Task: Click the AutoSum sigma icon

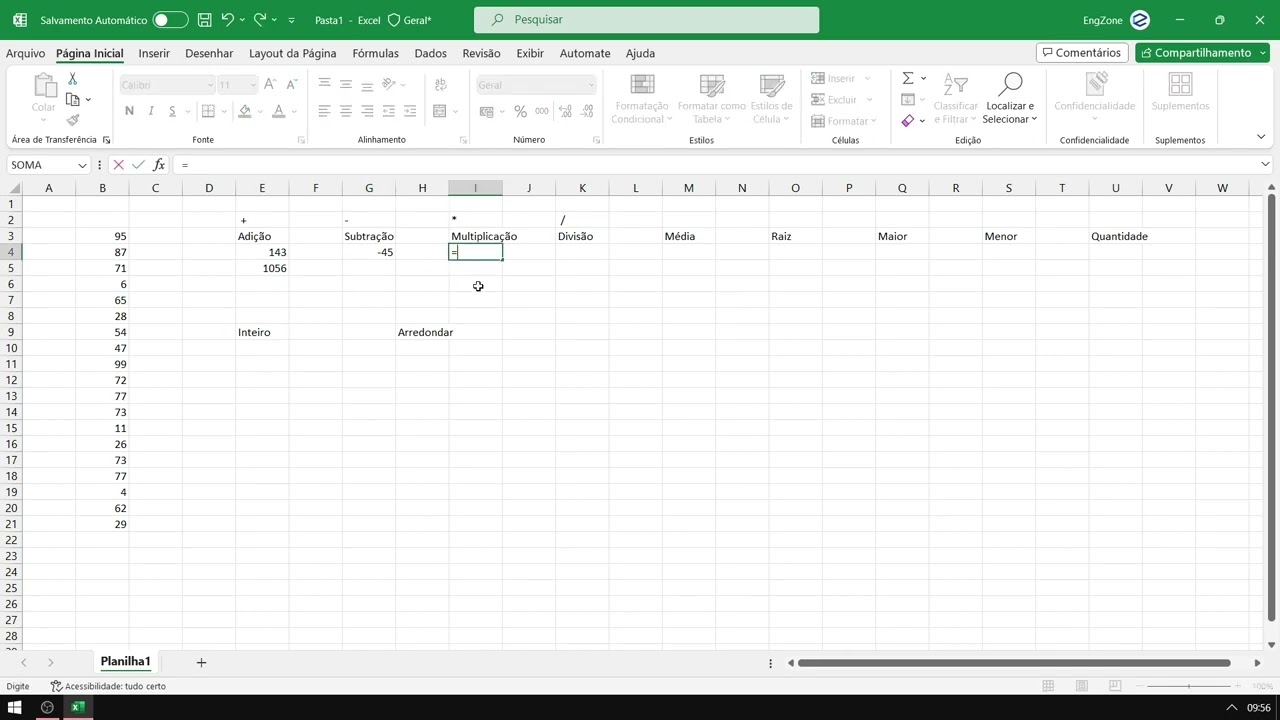Action: click(x=908, y=78)
